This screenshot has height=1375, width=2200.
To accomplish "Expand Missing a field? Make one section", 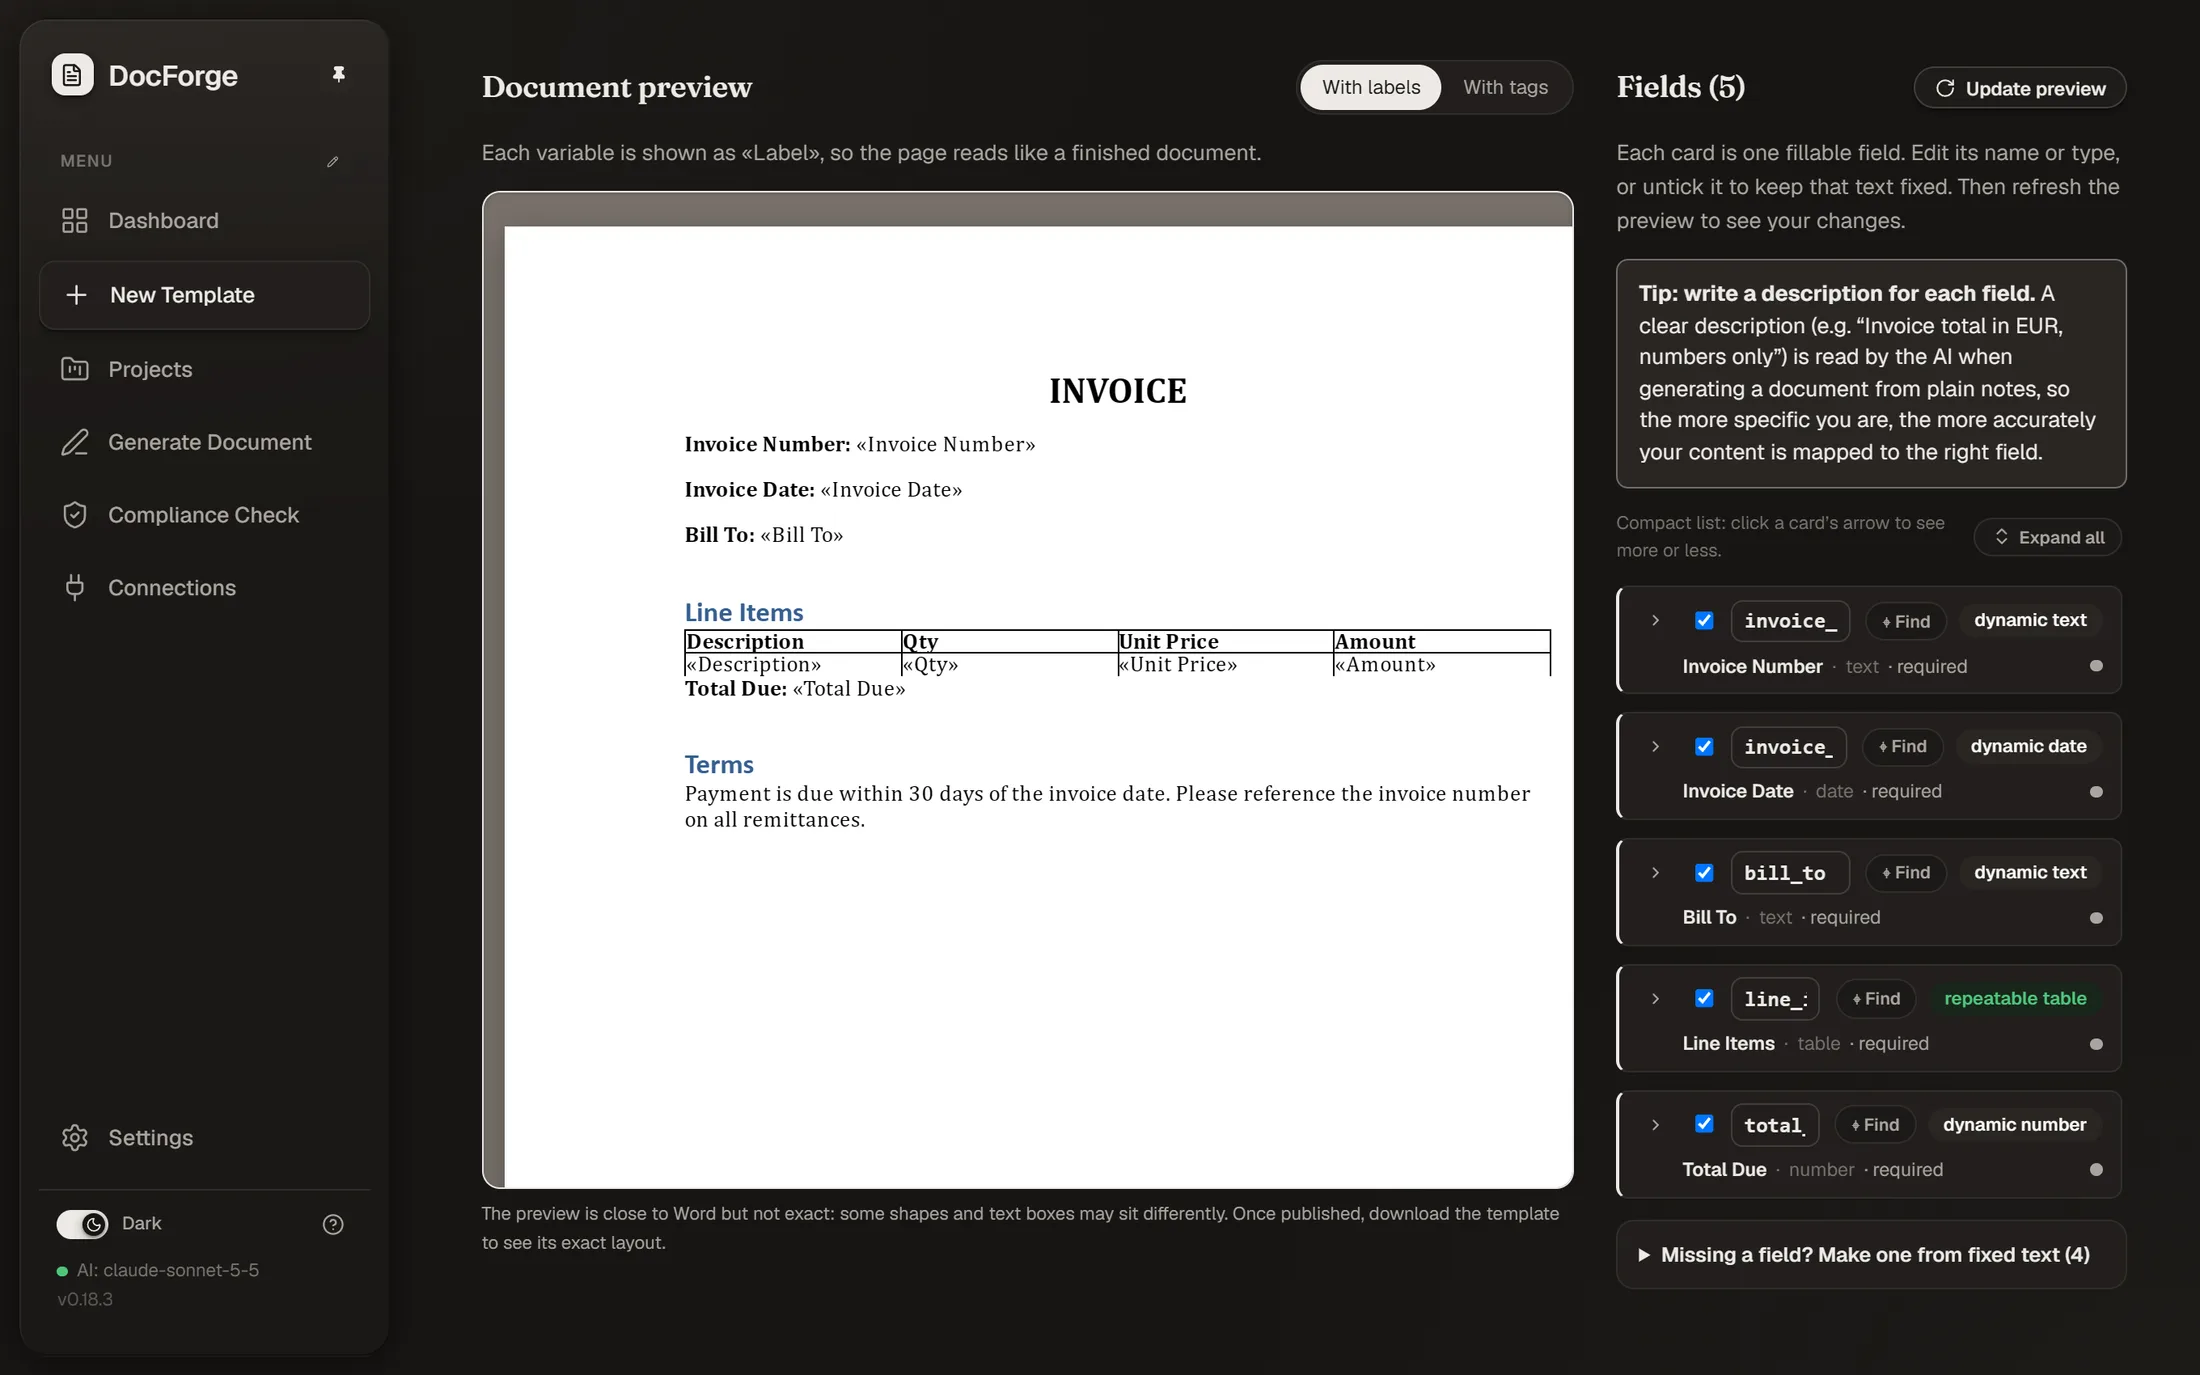I will point(1870,1255).
